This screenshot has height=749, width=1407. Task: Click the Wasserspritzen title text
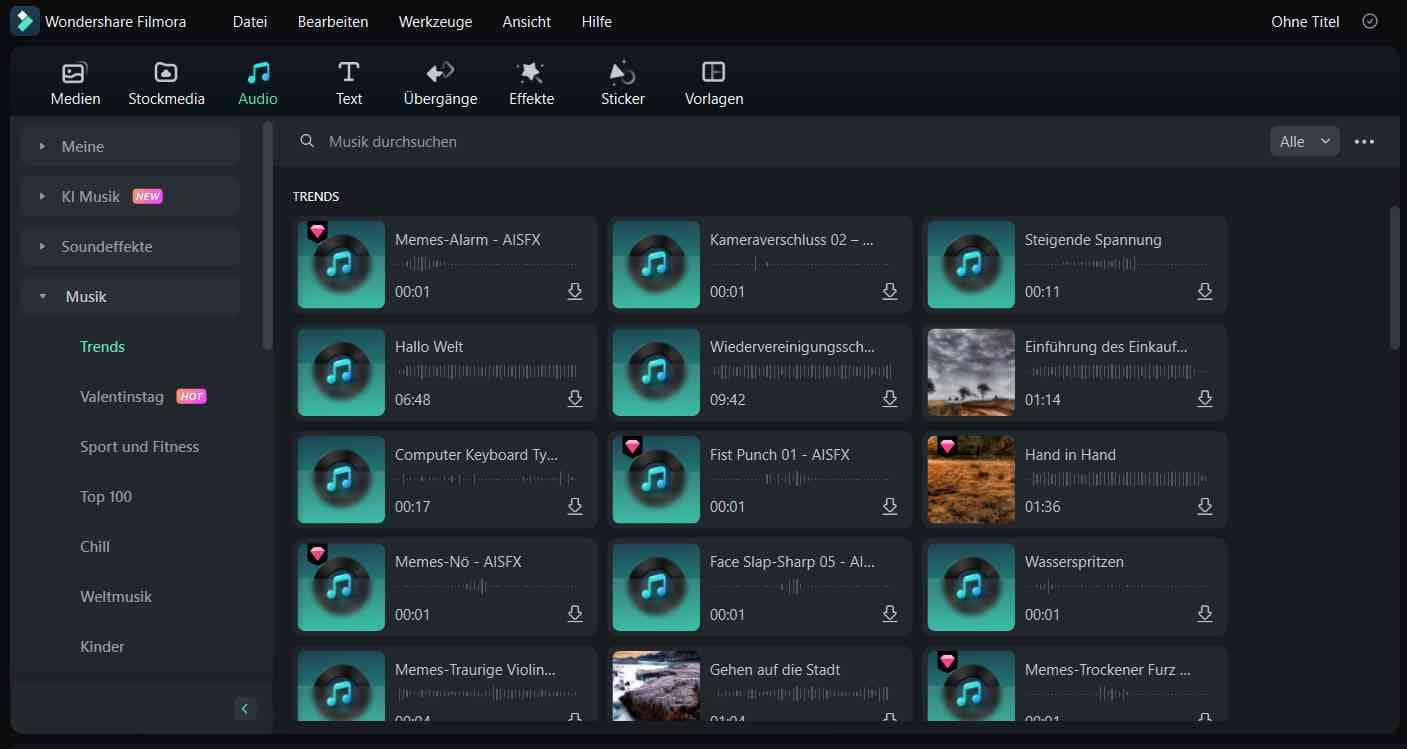tap(1074, 562)
